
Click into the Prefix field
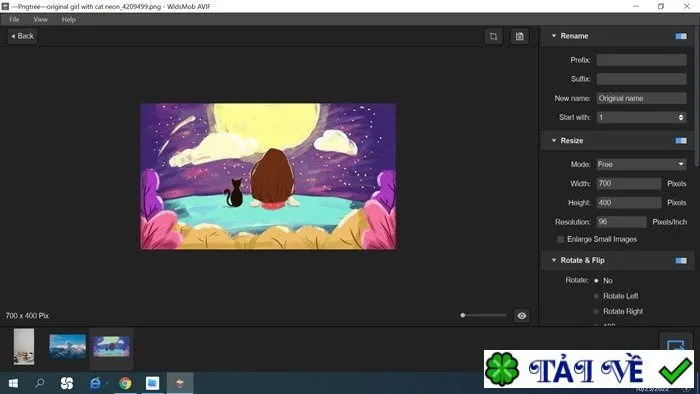[642, 60]
